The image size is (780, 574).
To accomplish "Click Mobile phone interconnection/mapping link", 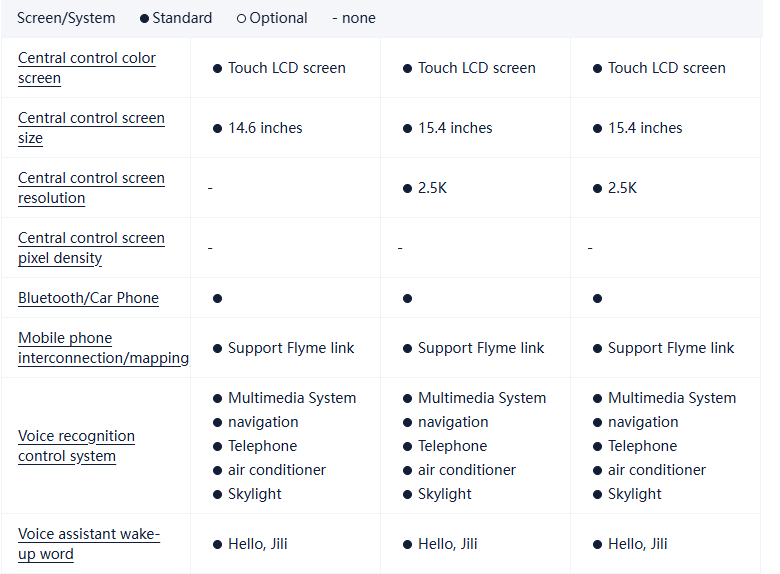I will 103,348.
